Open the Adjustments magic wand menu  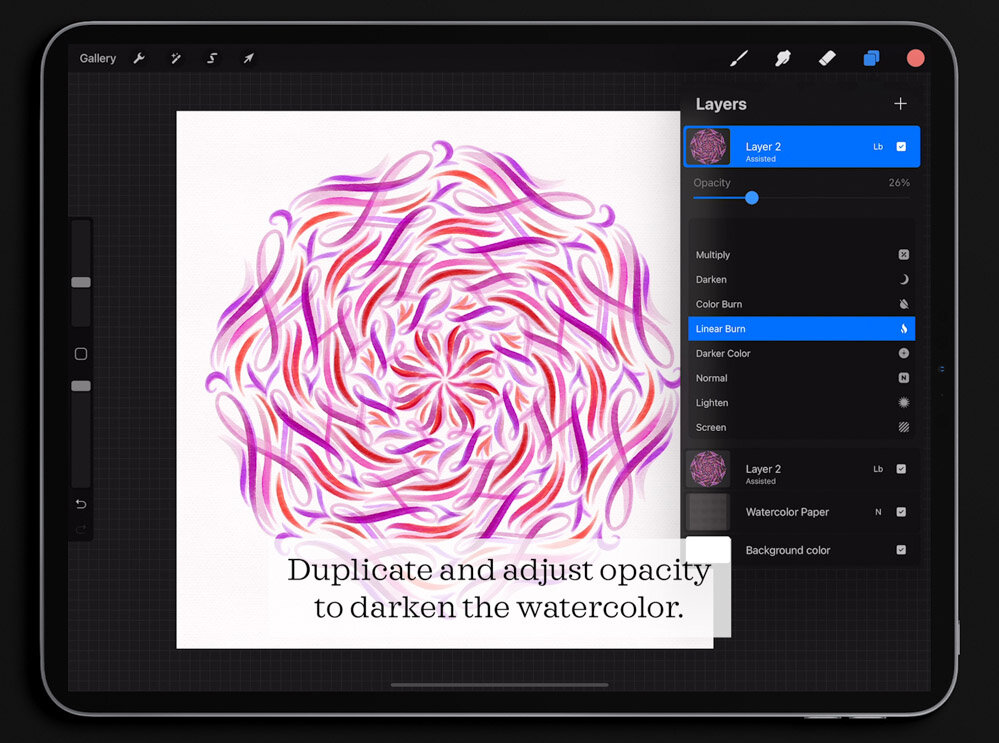176,58
